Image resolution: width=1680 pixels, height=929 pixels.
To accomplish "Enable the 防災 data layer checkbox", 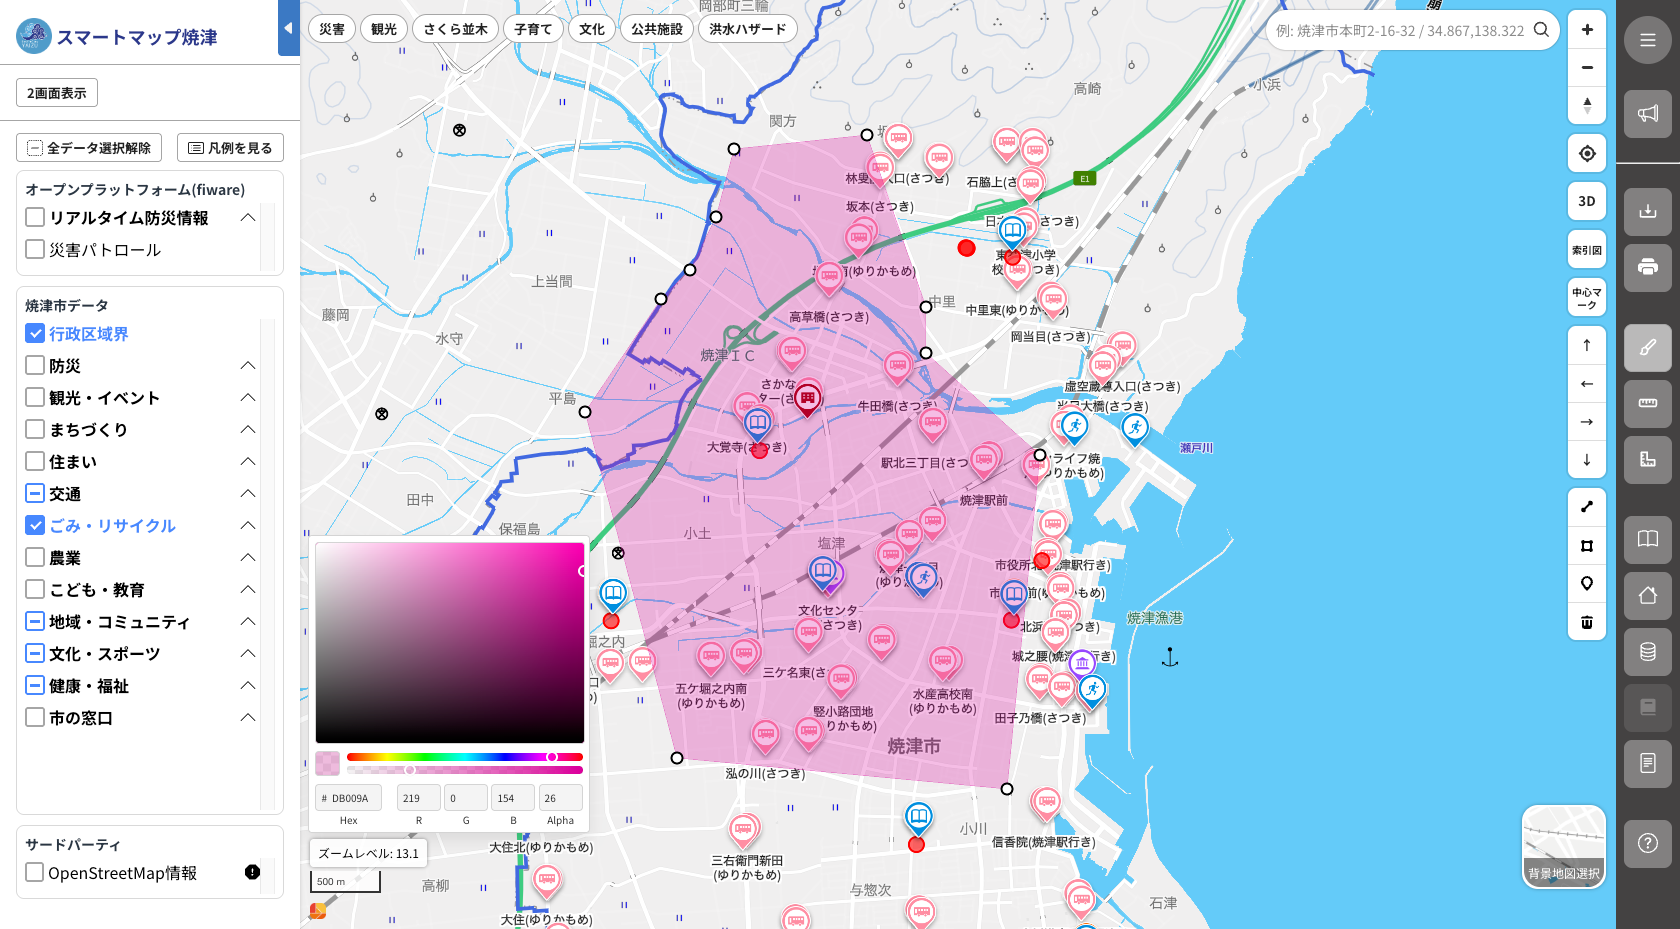I will pyautogui.click(x=35, y=365).
